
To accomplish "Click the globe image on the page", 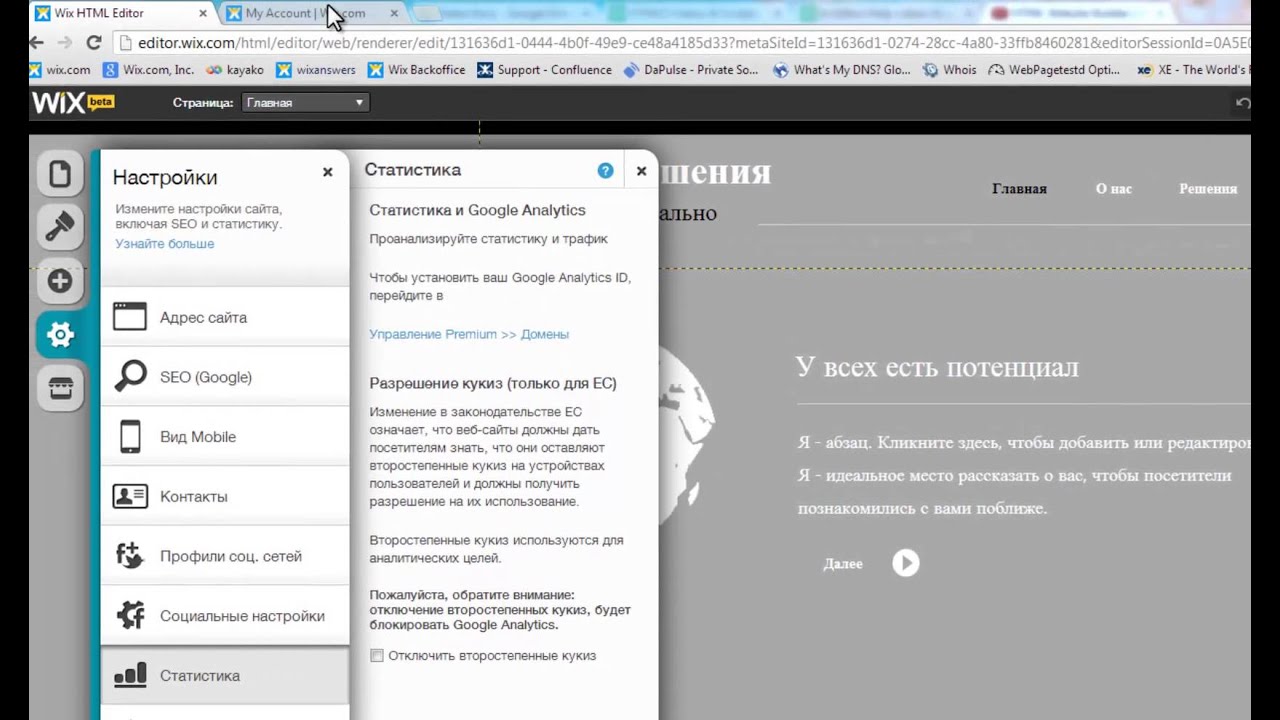I will point(688,434).
